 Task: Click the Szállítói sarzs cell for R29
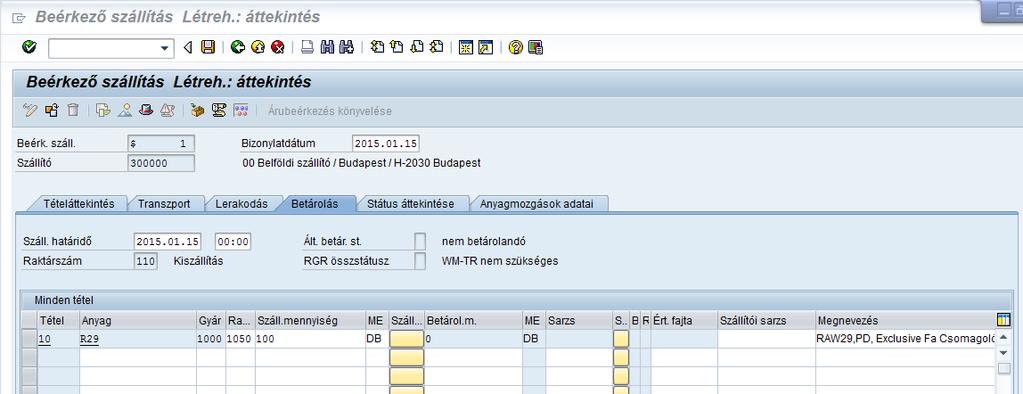(766, 339)
